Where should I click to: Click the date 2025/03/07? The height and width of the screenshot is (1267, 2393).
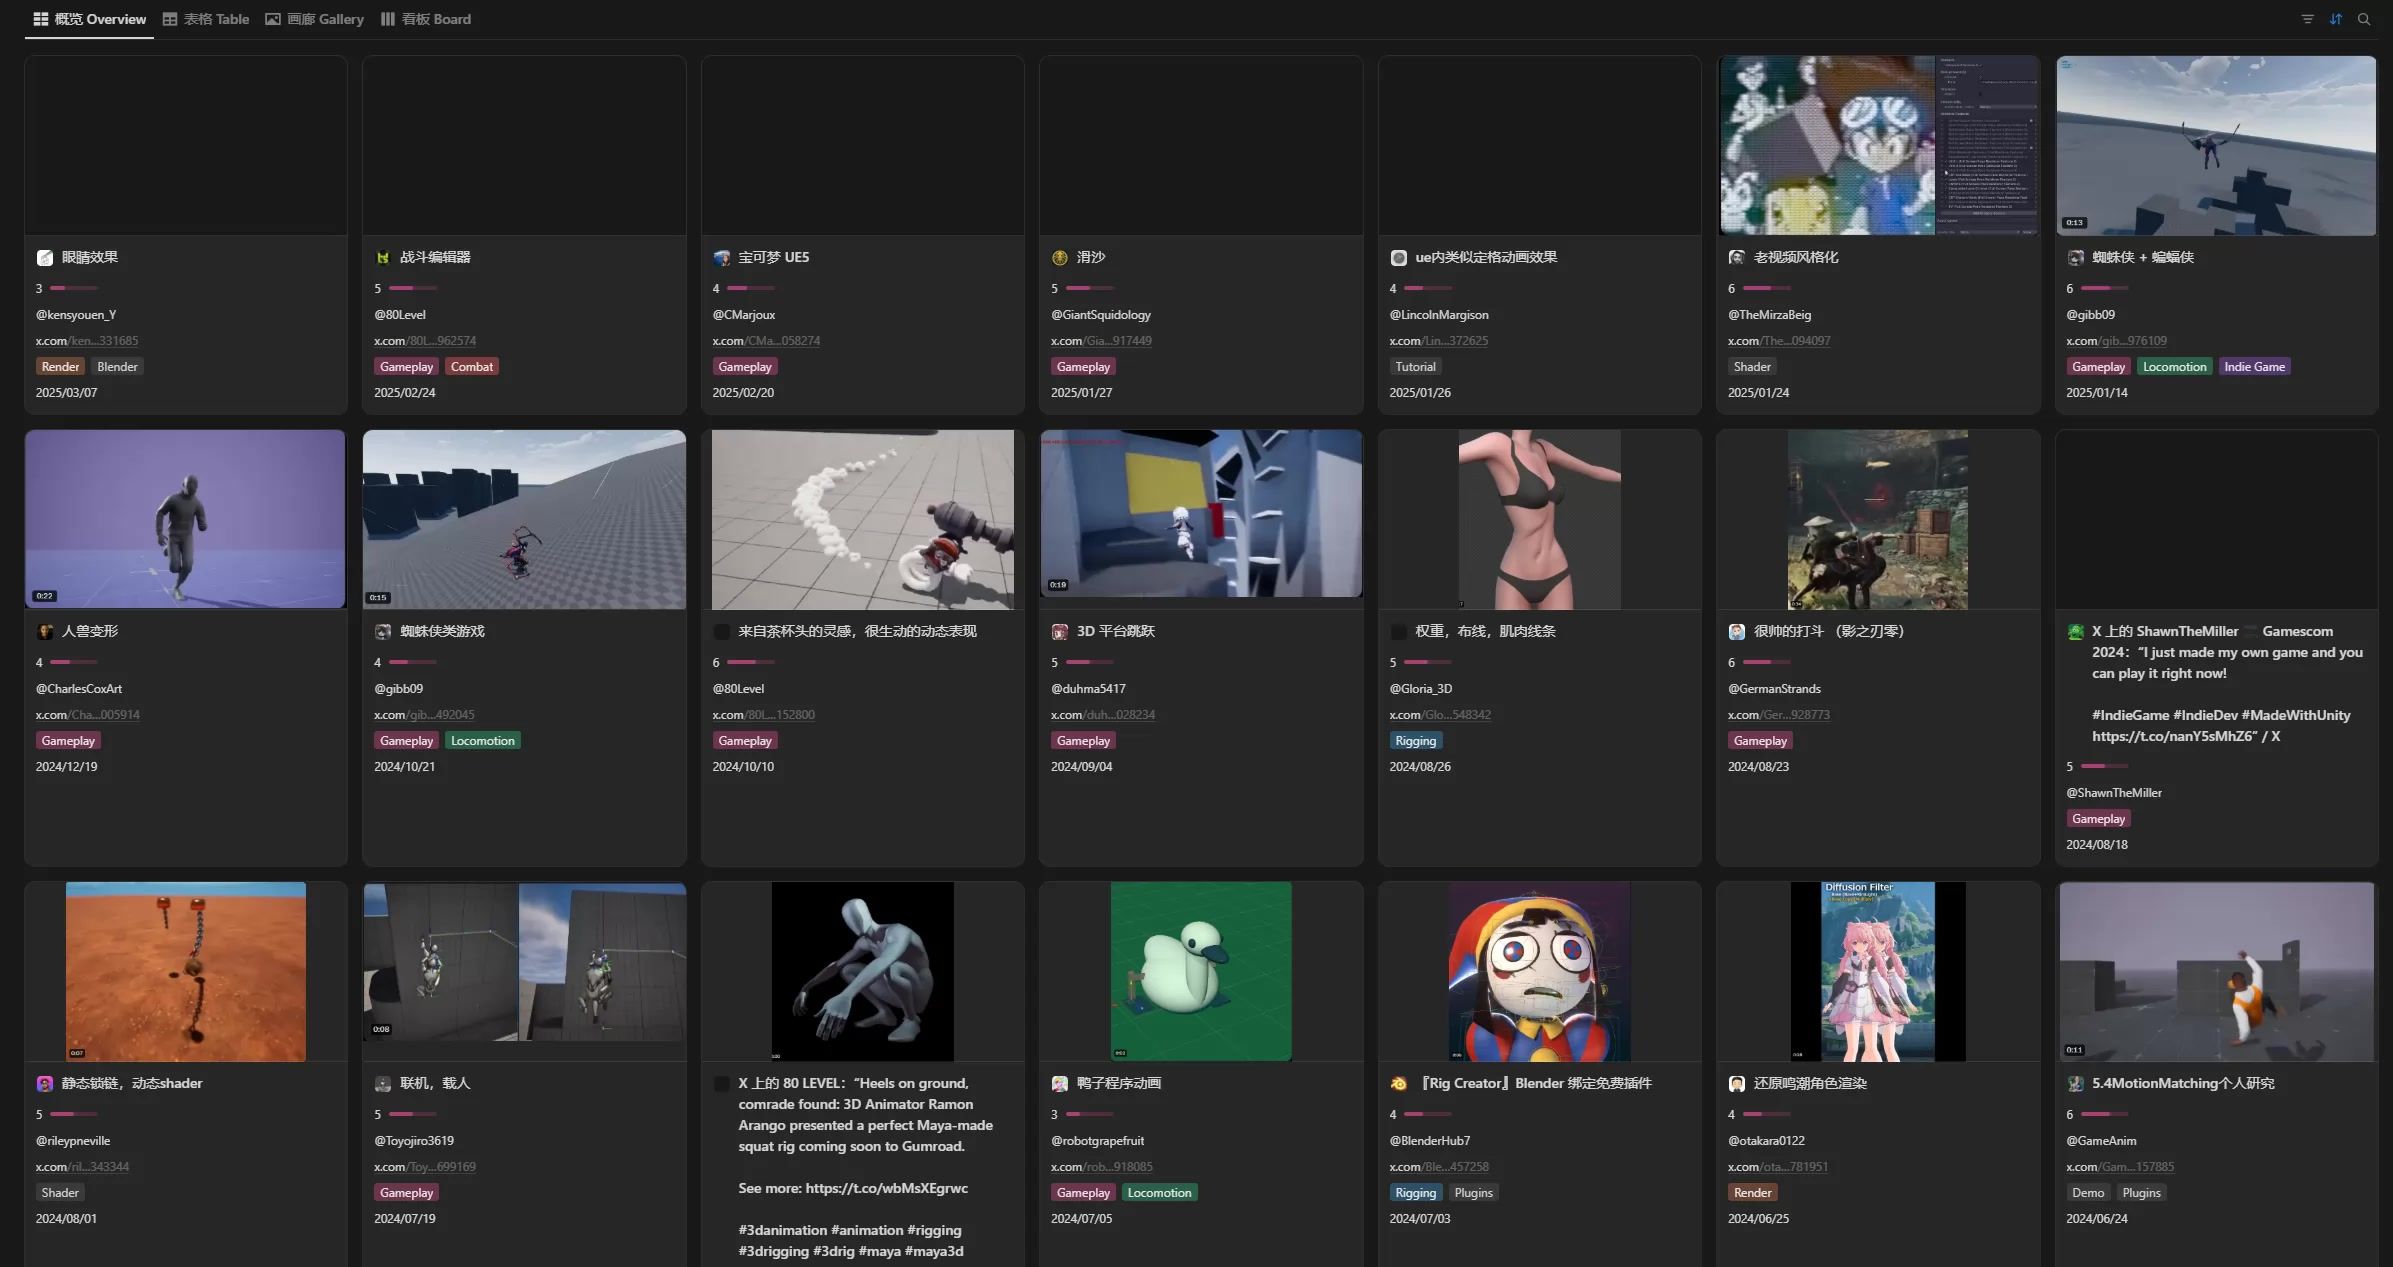pyautogui.click(x=66, y=393)
